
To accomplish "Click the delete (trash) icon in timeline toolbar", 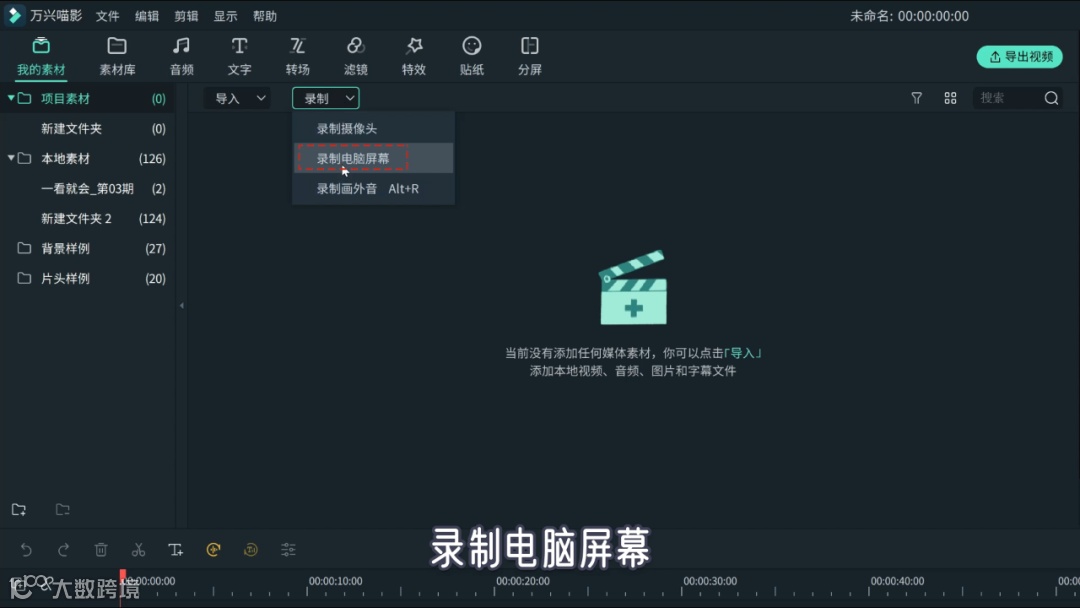I will 101,549.
